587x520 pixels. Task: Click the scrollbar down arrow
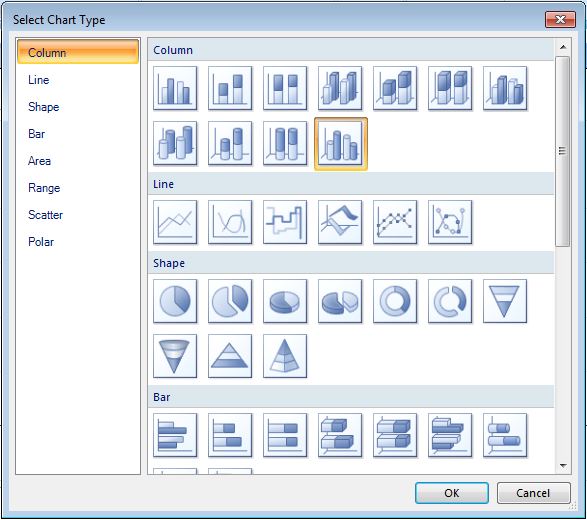(563, 466)
